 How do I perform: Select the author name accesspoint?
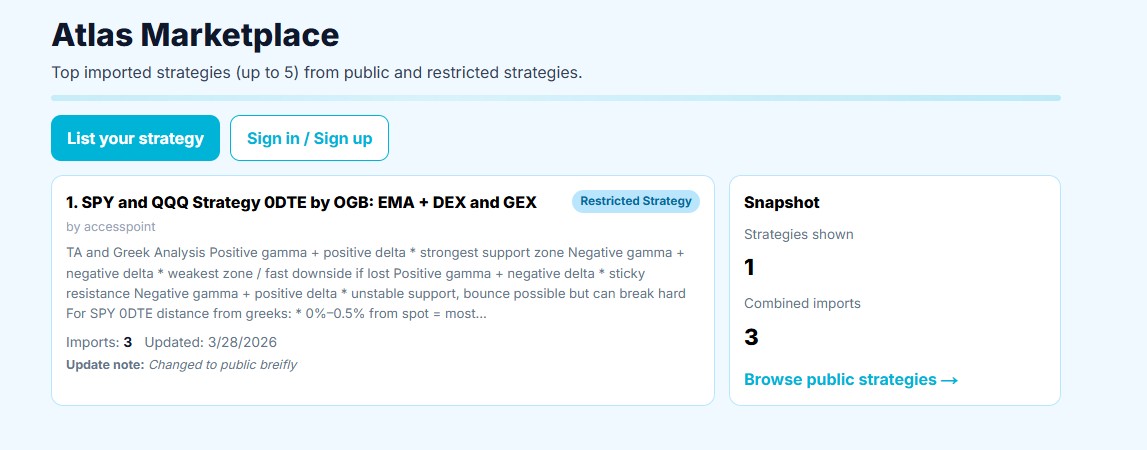112,226
